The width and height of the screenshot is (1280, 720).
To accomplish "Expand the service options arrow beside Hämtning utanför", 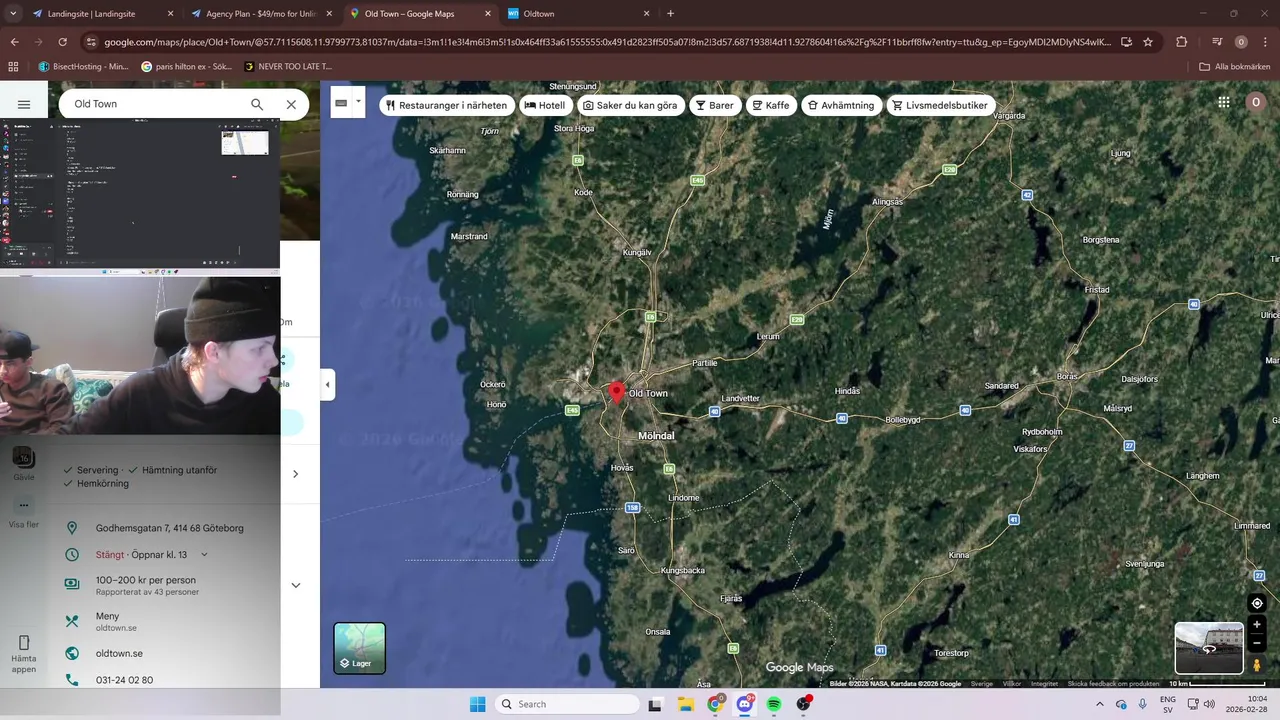I will pos(295,474).
